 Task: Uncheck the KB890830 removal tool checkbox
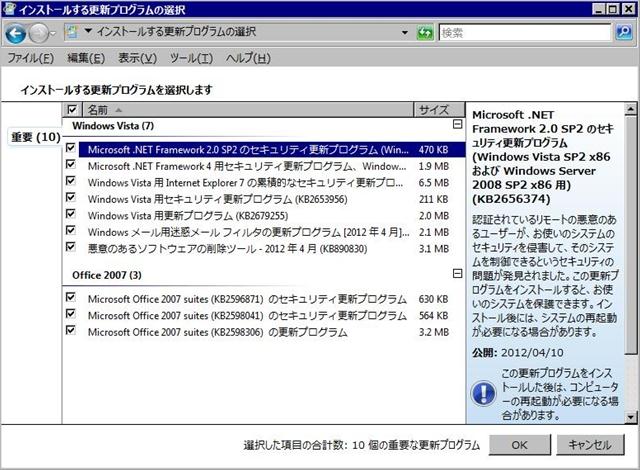coord(71,247)
